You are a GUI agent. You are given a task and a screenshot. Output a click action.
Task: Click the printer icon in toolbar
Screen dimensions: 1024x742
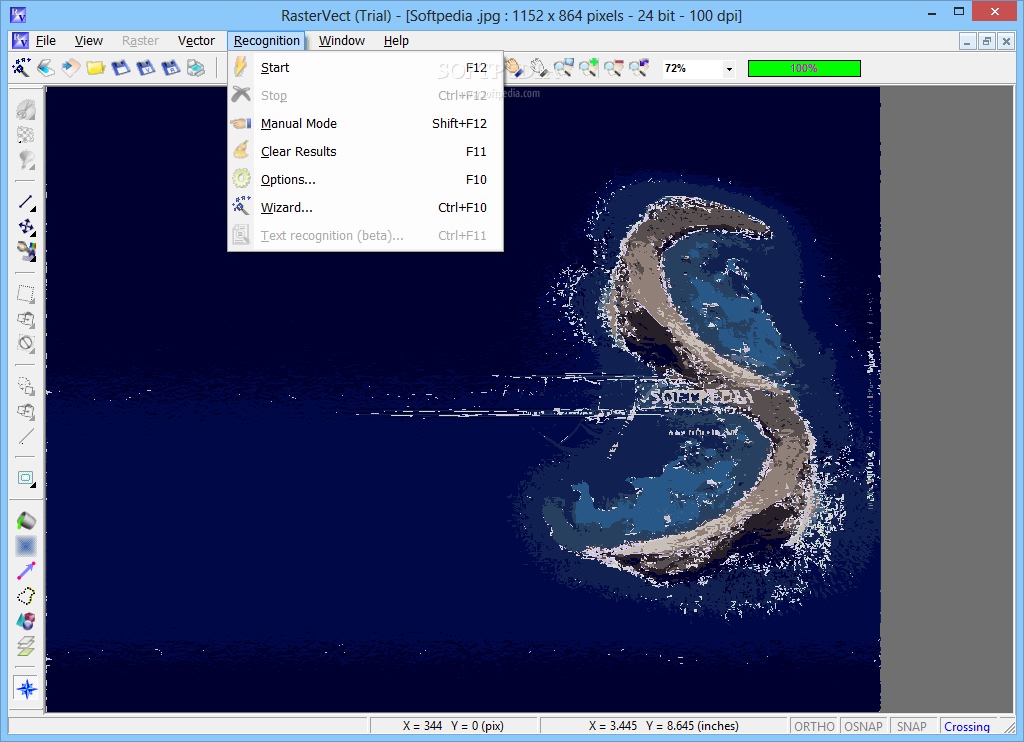coord(196,67)
